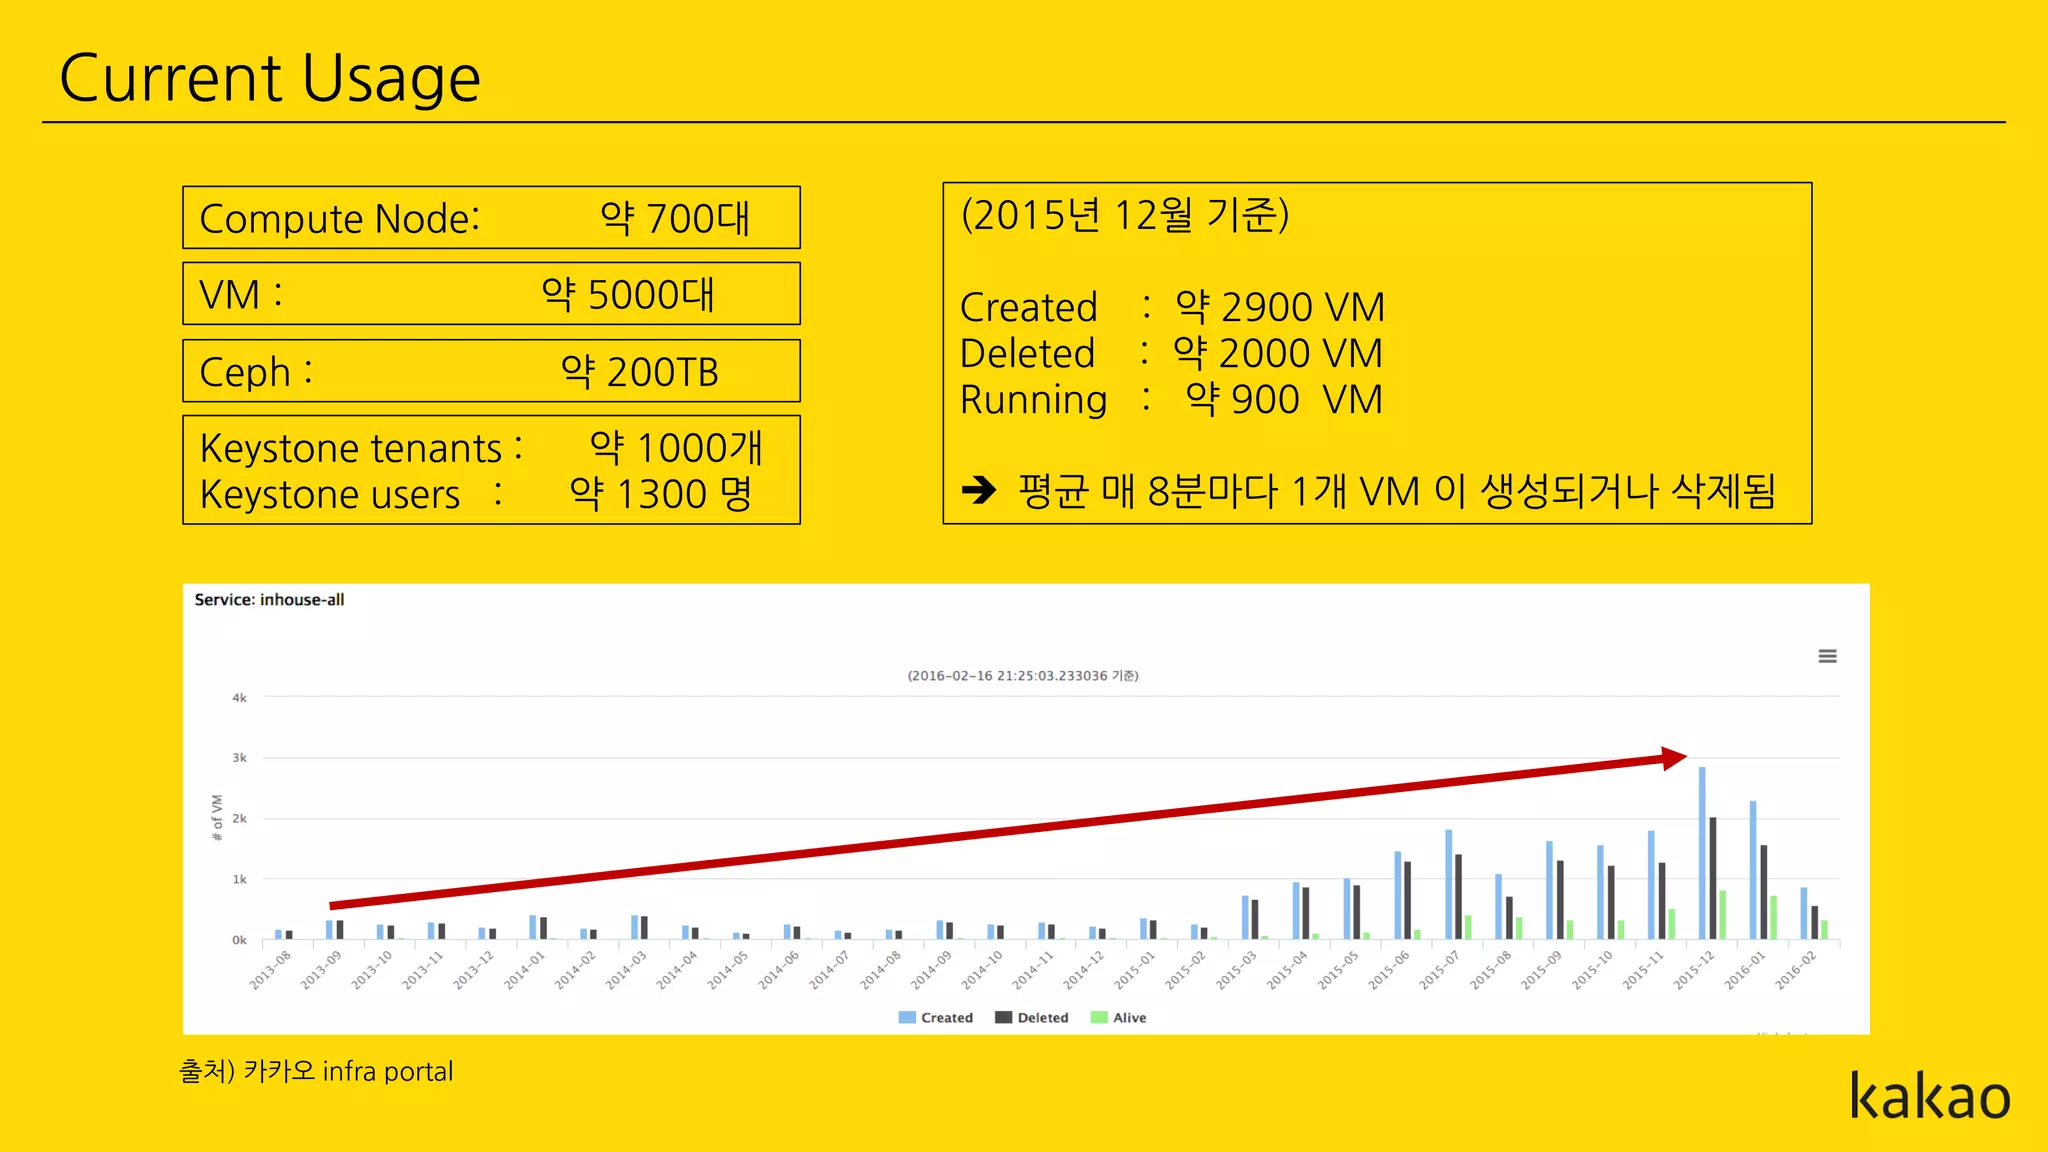Click the 'VM : 약 5000대' box
The width and height of the screenshot is (2048, 1152).
pos(491,294)
